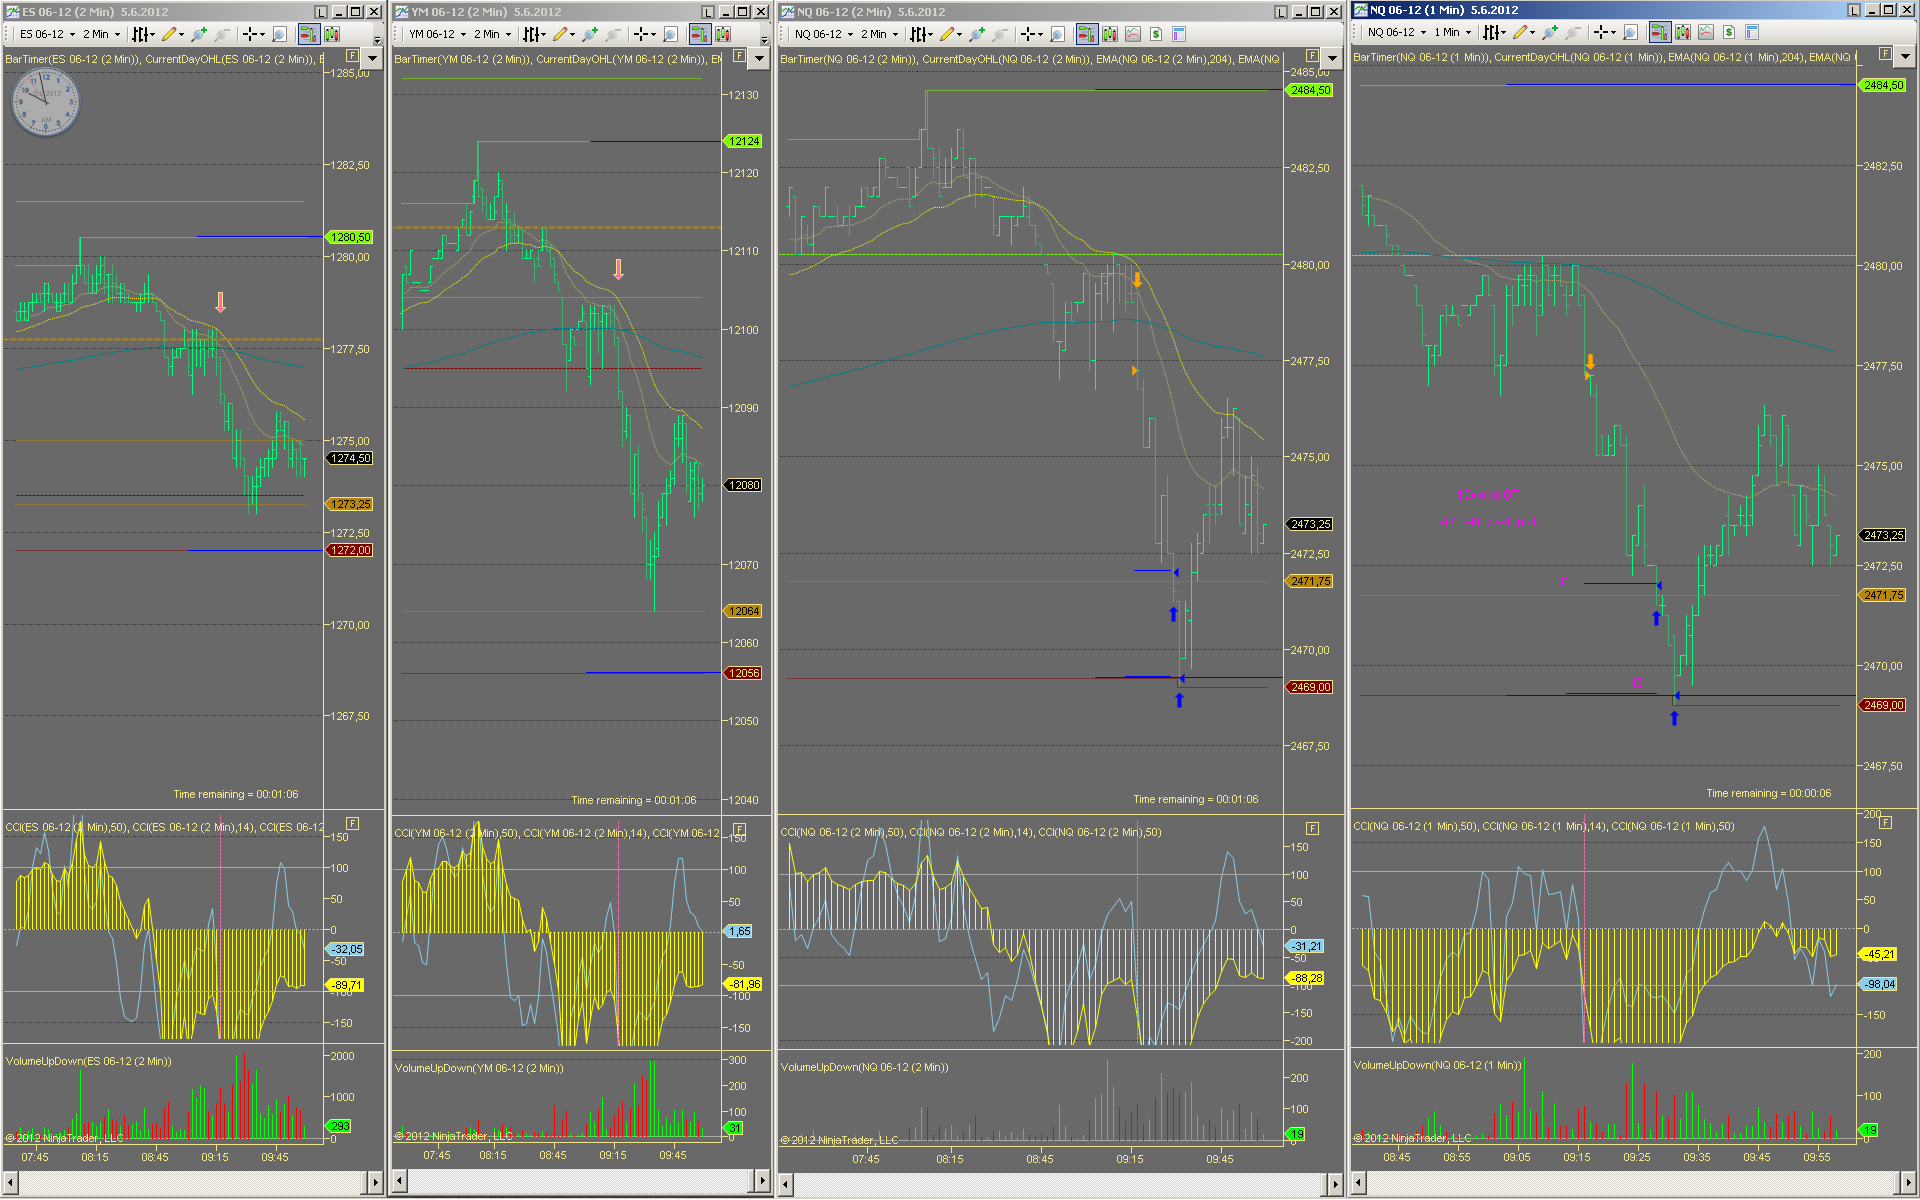Click pin-add icon in YM chart toolbar
The image size is (1920, 1200).
[x=589, y=34]
